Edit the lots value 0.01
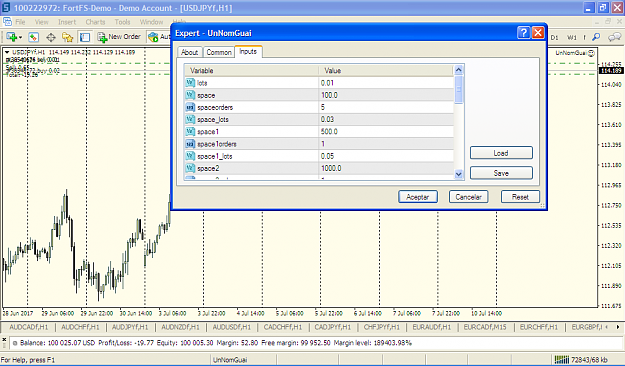Image resolution: width=625 pixels, height=366 pixels. [x=386, y=83]
